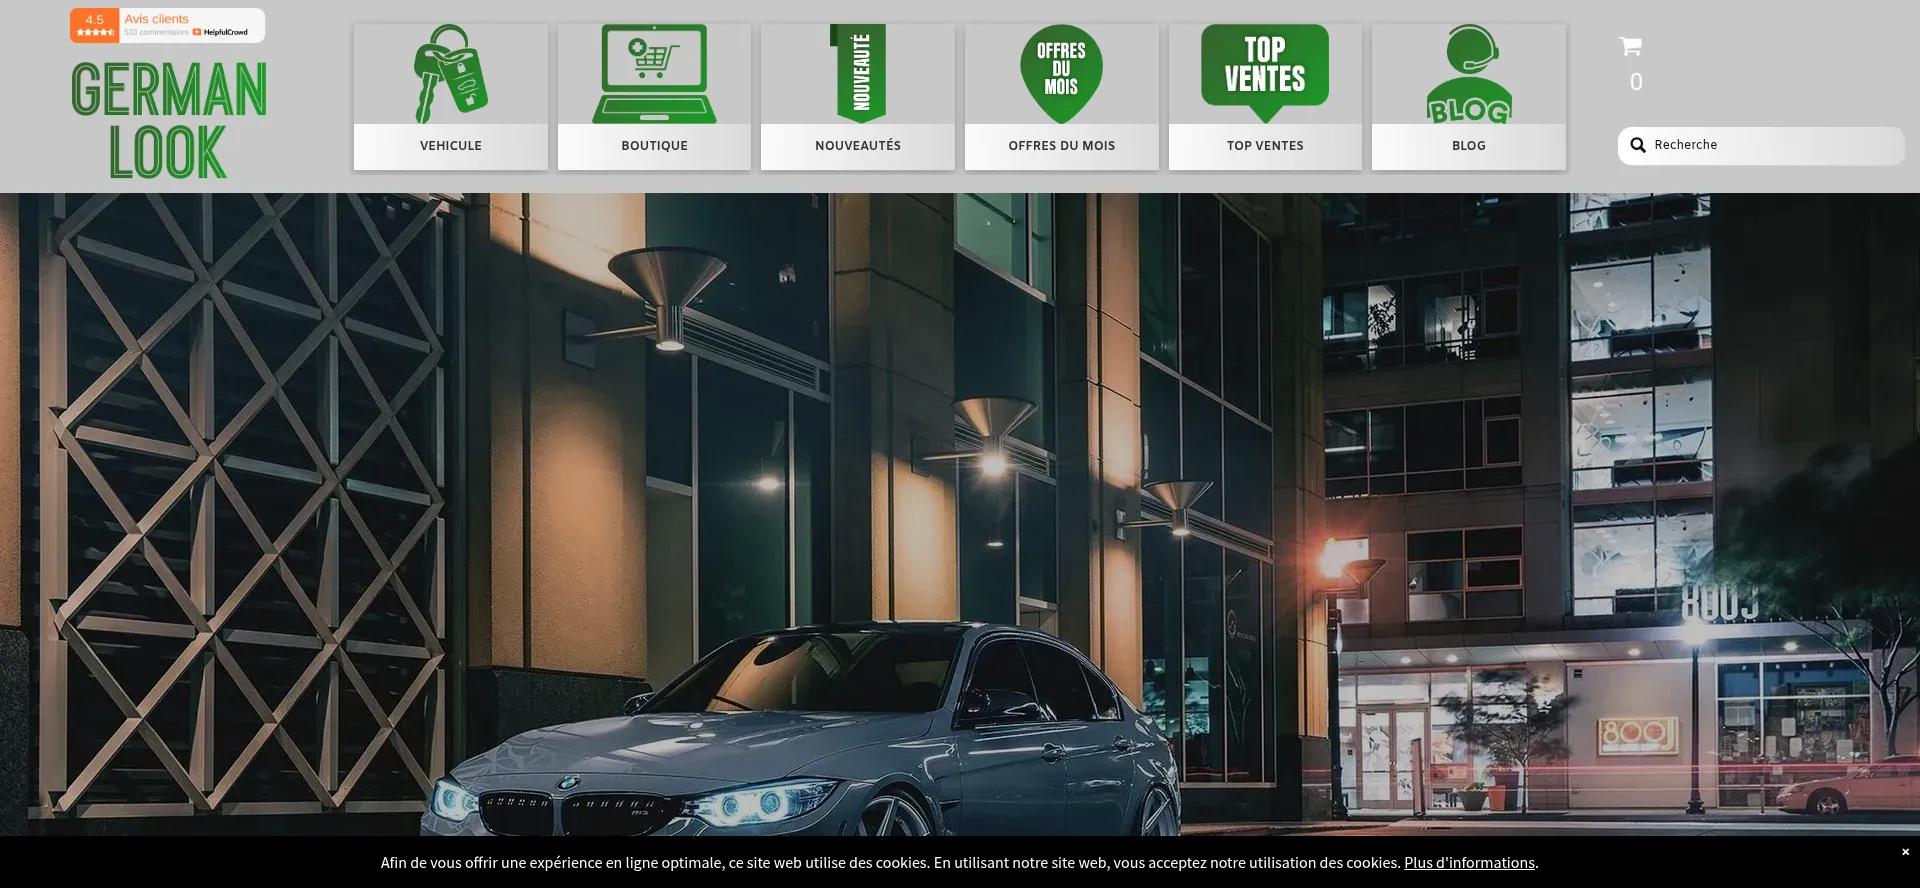Screen dimensions: 1920x888
Task: Open the shopping cart icon
Action: pos(1630,47)
